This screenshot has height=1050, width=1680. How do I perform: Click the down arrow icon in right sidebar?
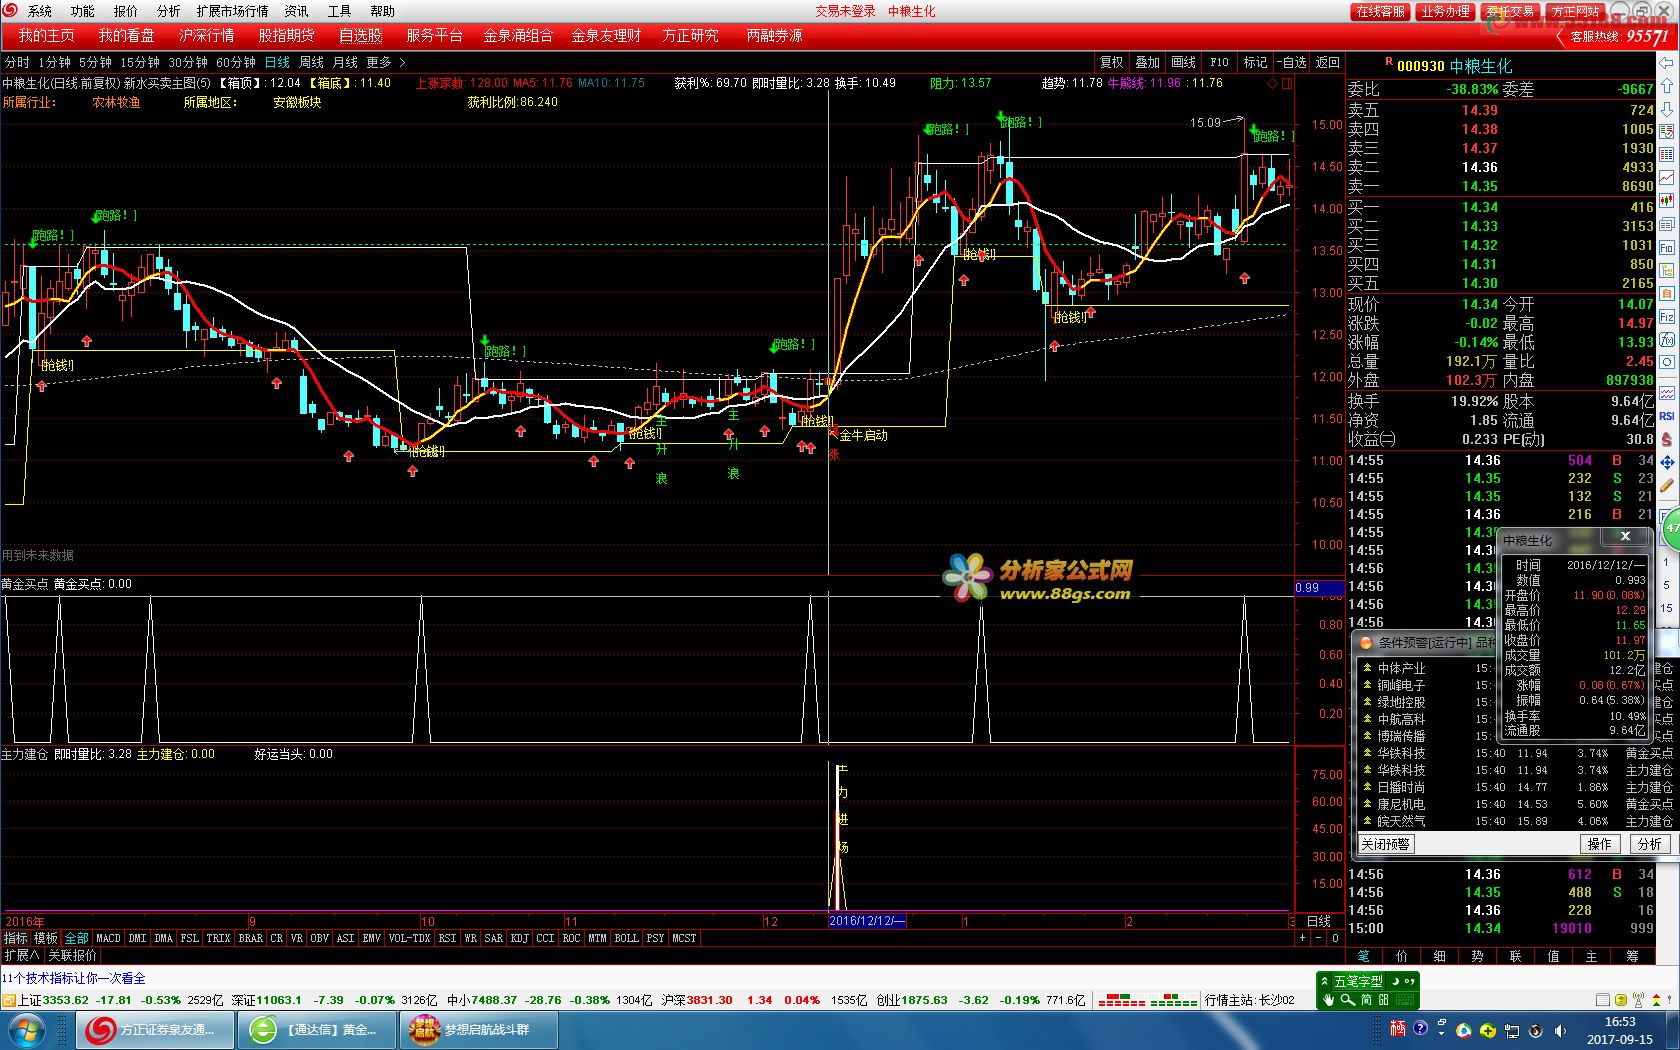pos(1666,108)
